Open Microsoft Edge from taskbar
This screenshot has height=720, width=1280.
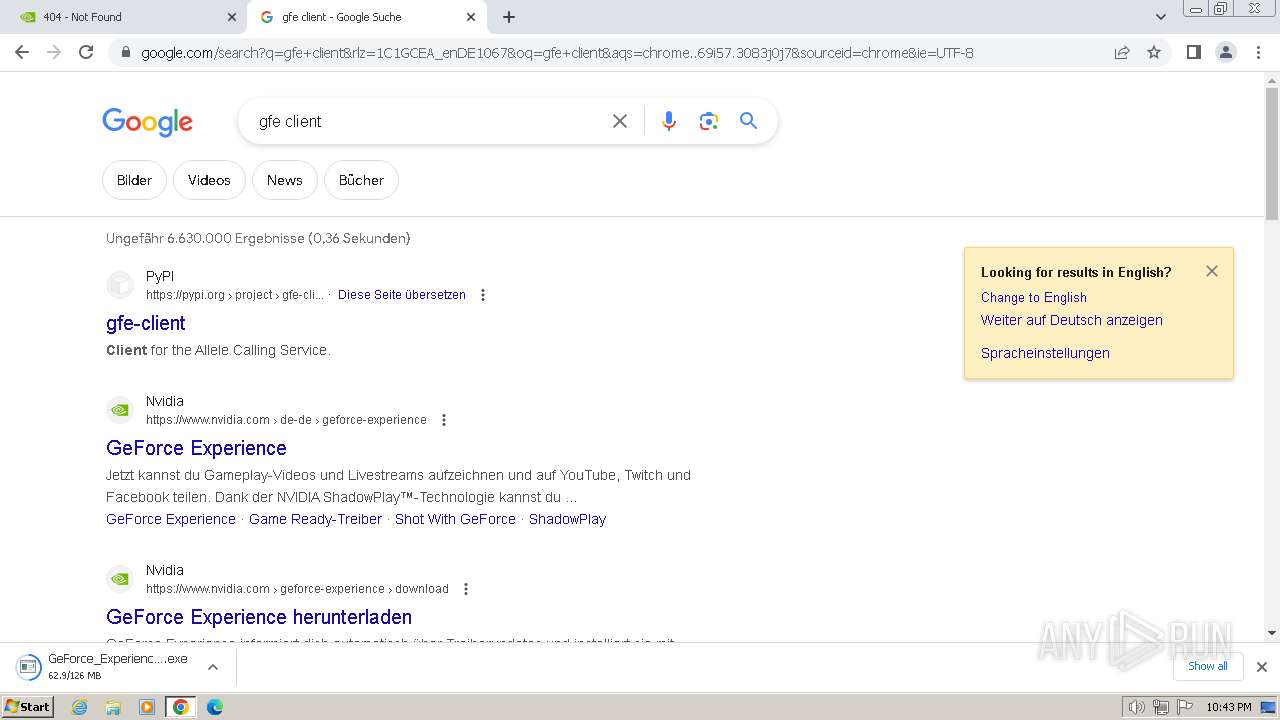(214, 707)
